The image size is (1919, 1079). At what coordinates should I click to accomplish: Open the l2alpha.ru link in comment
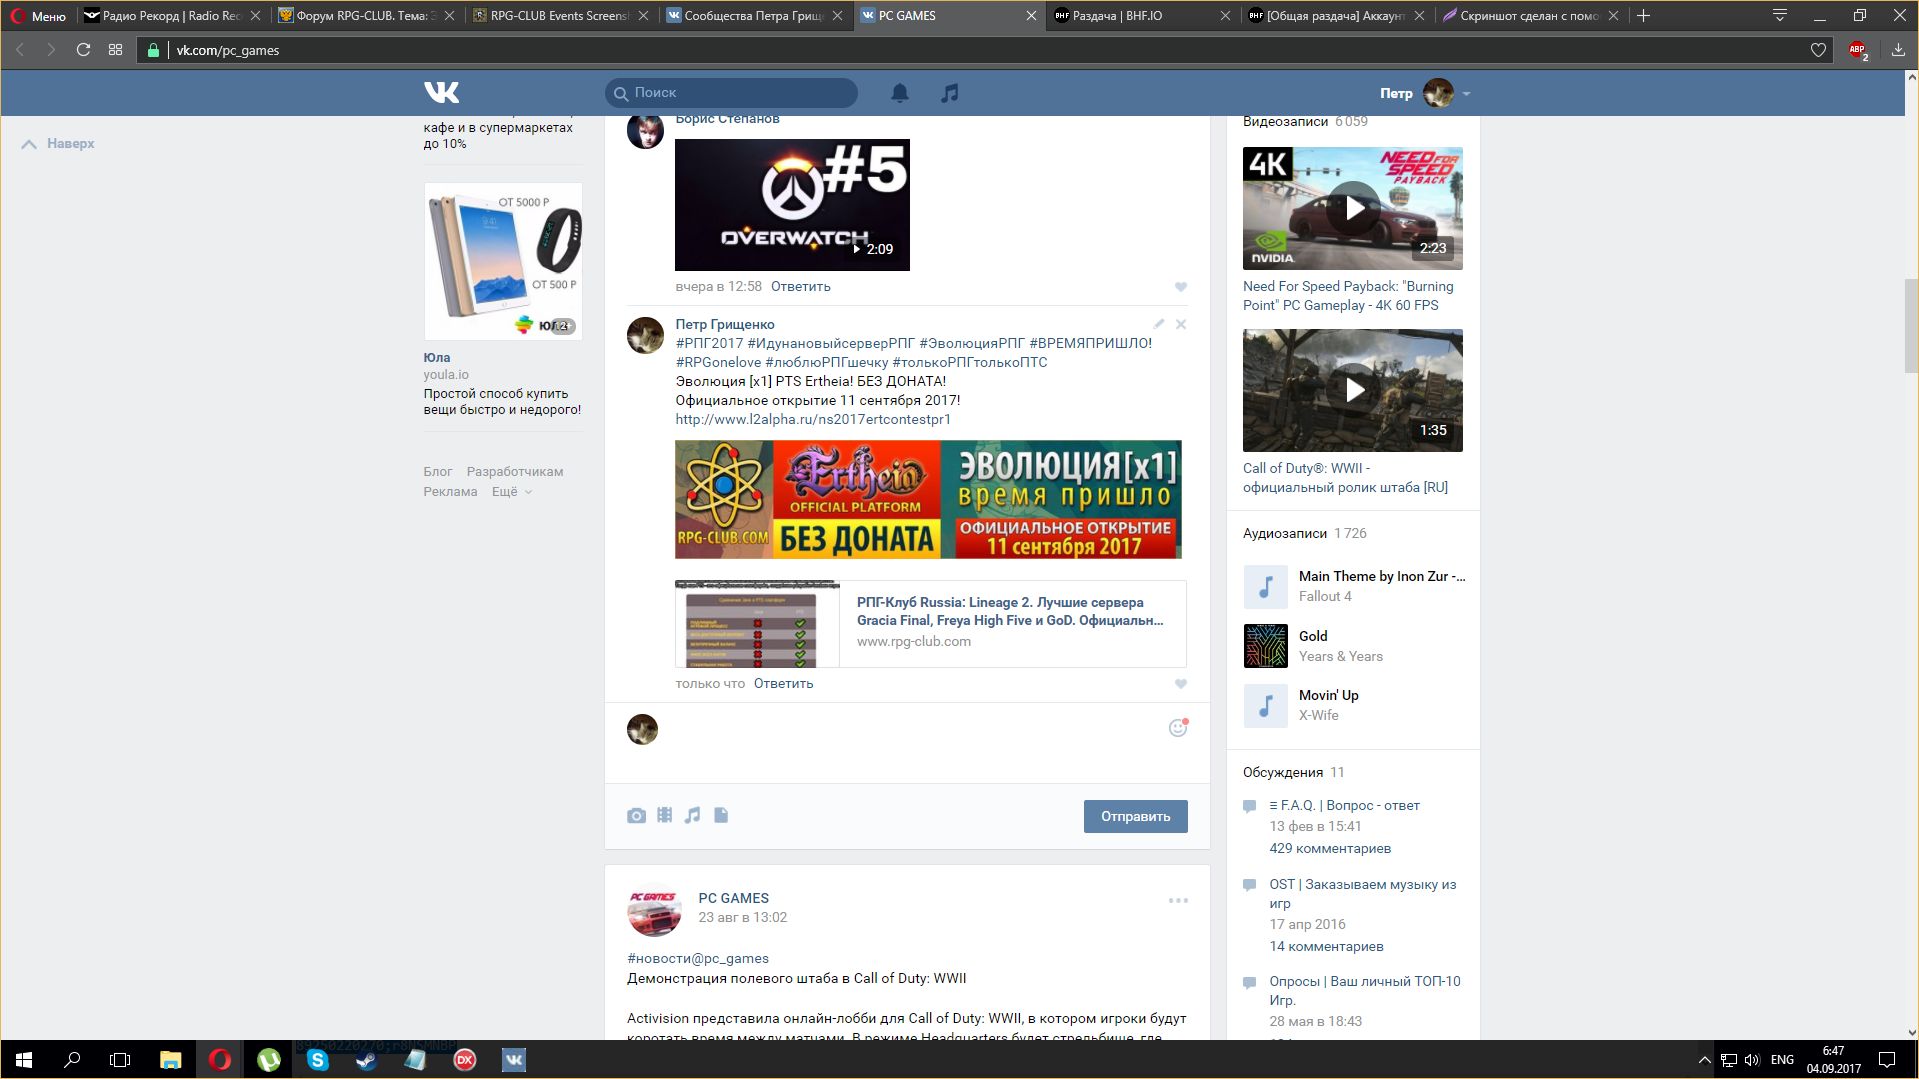tap(812, 419)
